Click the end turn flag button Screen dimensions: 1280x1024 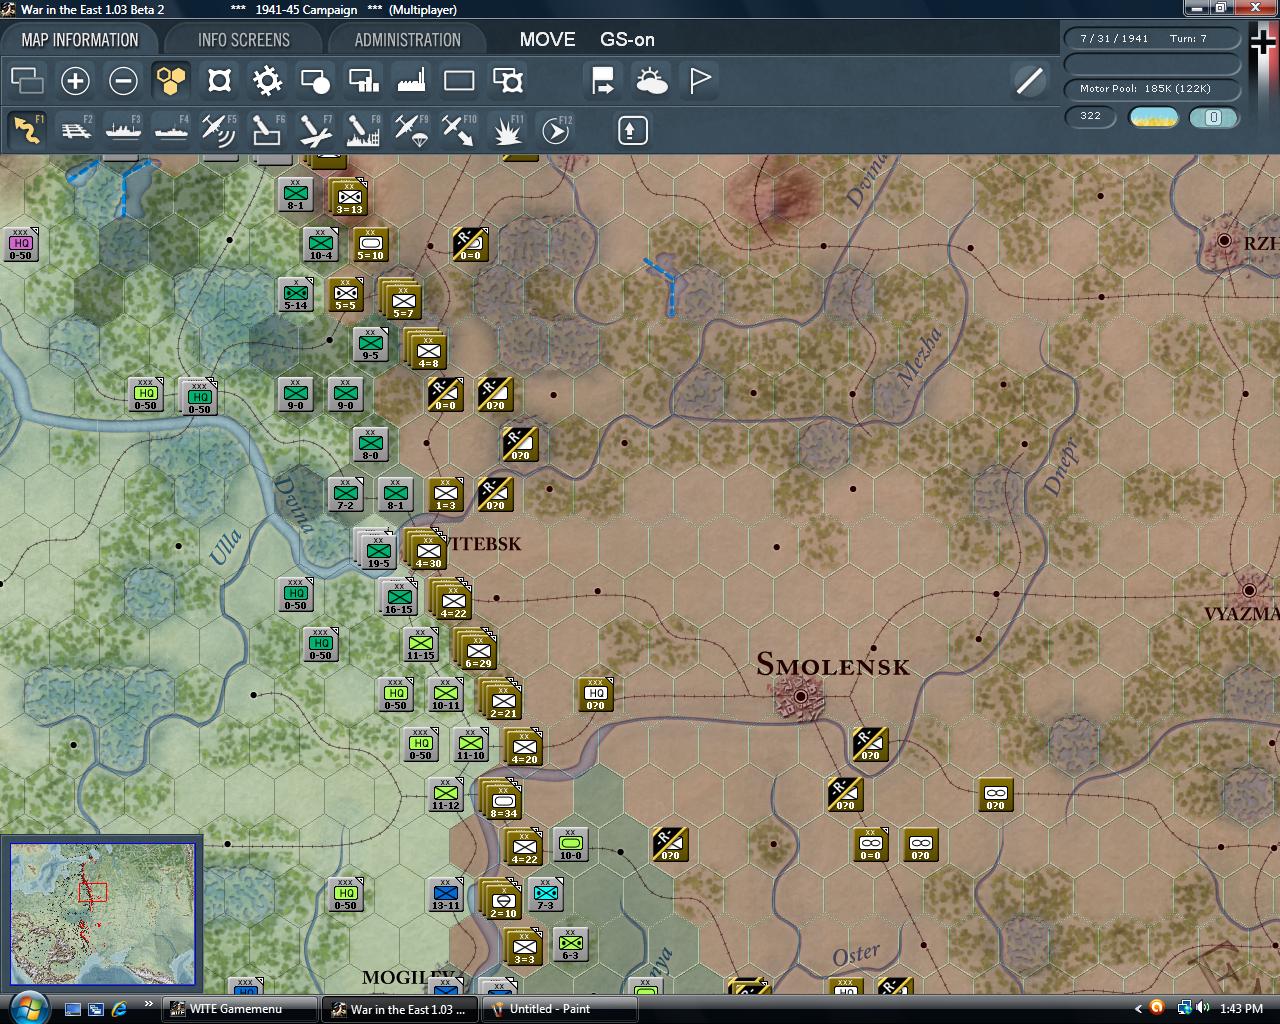[698, 80]
